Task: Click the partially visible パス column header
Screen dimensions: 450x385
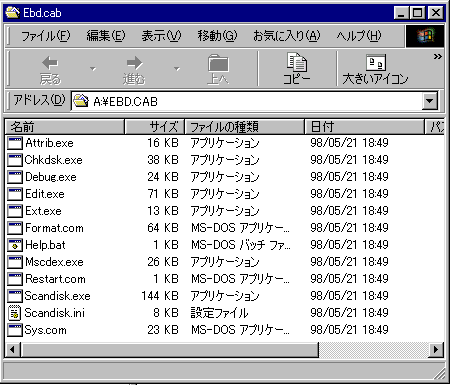Action: (435, 127)
